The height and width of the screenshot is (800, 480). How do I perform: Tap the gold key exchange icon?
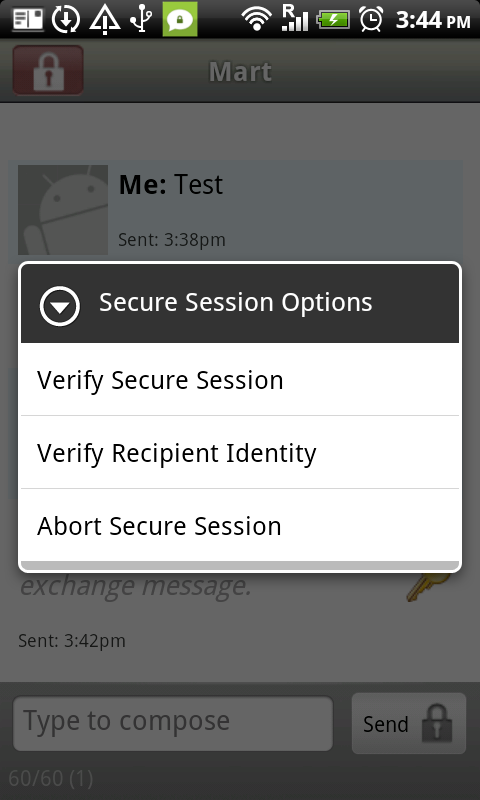click(428, 587)
